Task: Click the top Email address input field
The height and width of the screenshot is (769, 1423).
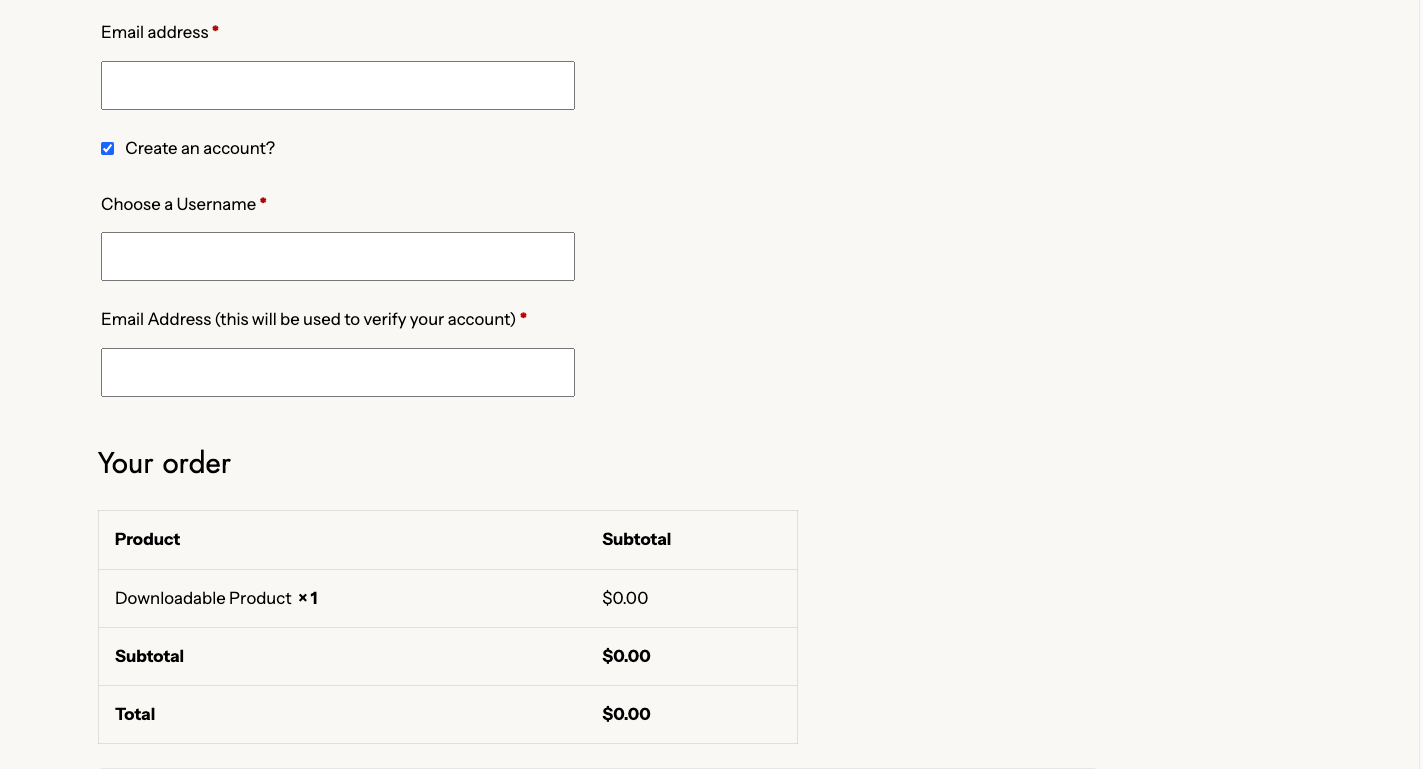Action: [337, 86]
